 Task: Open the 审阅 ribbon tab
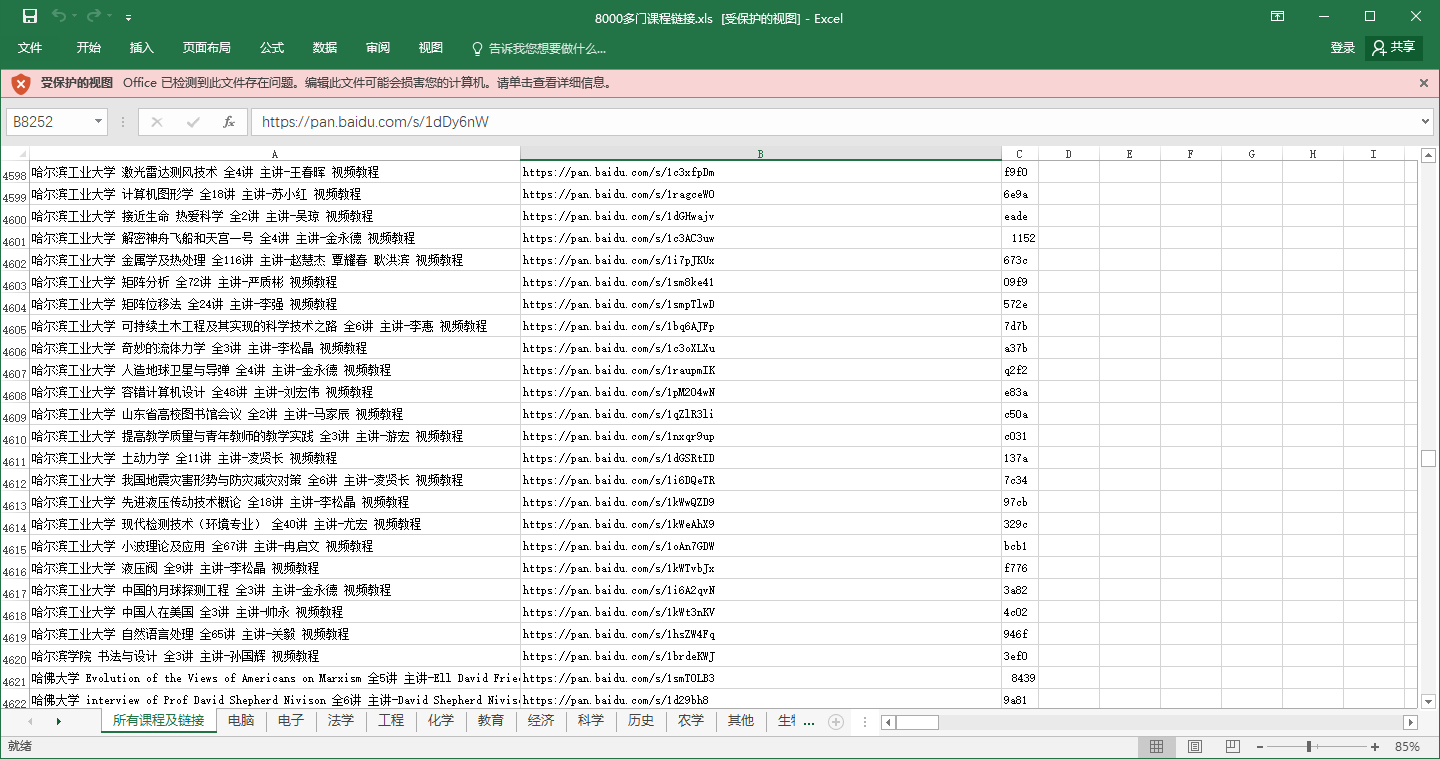378,48
